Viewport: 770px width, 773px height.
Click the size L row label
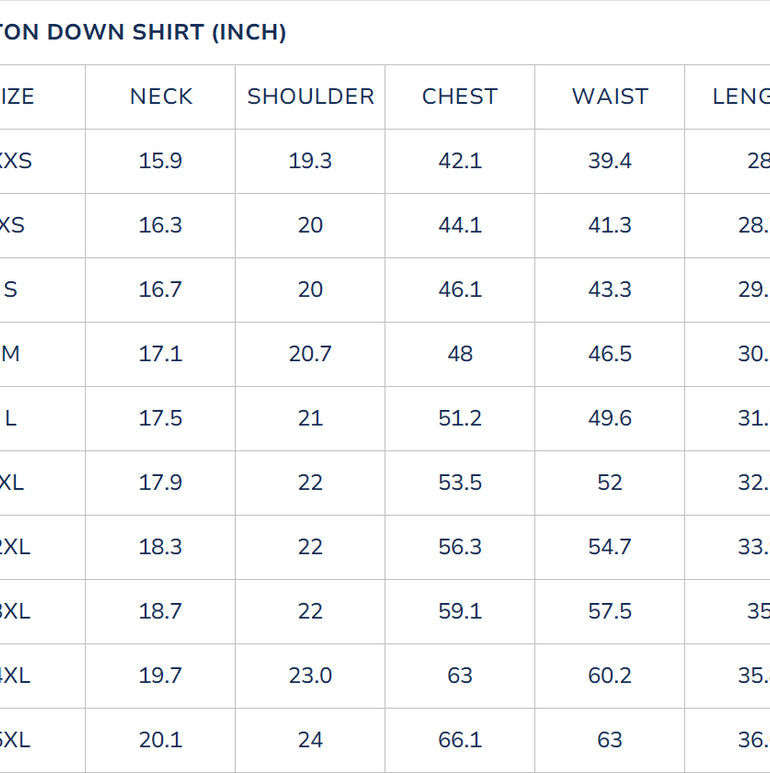pyautogui.click(x=11, y=418)
